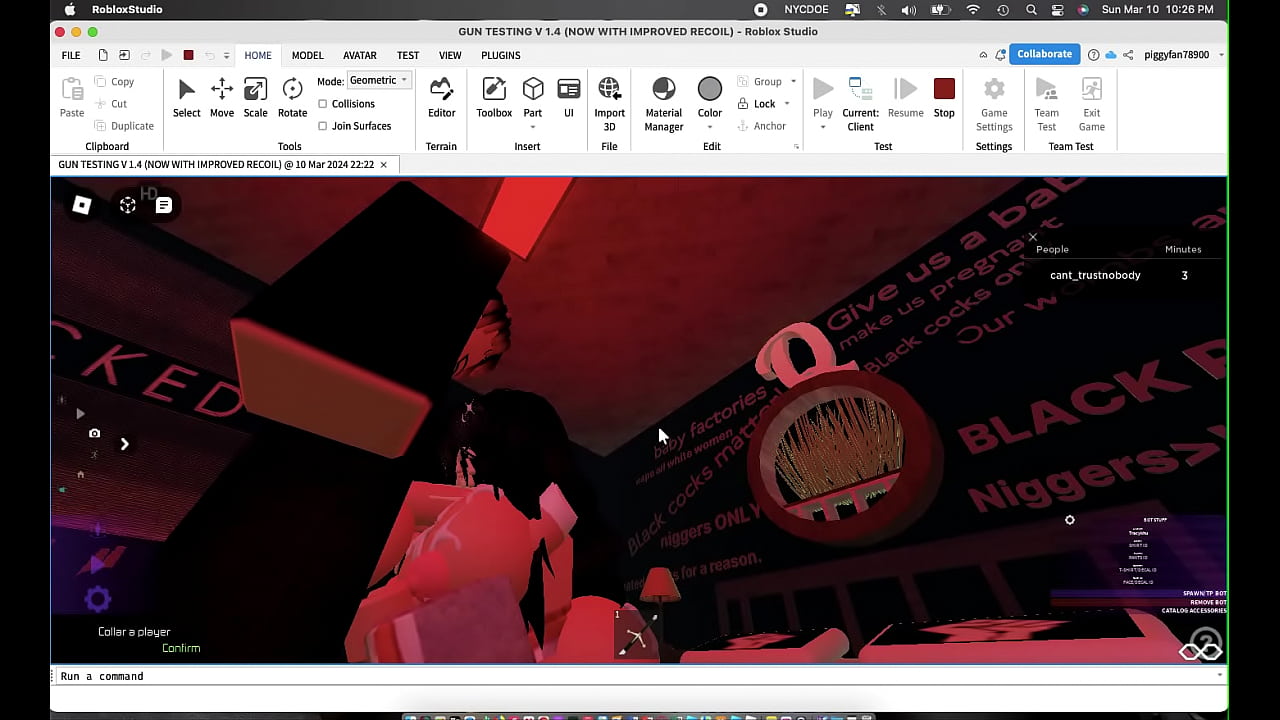Image resolution: width=1280 pixels, height=720 pixels.
Task: Open the PLUGINS tab
Action: (500, 56)
